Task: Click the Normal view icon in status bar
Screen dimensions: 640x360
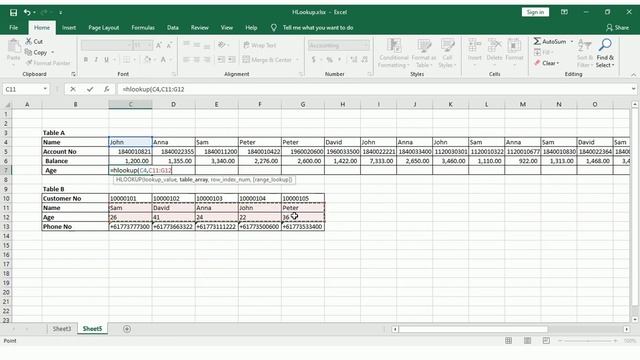Action: point(508,340)
